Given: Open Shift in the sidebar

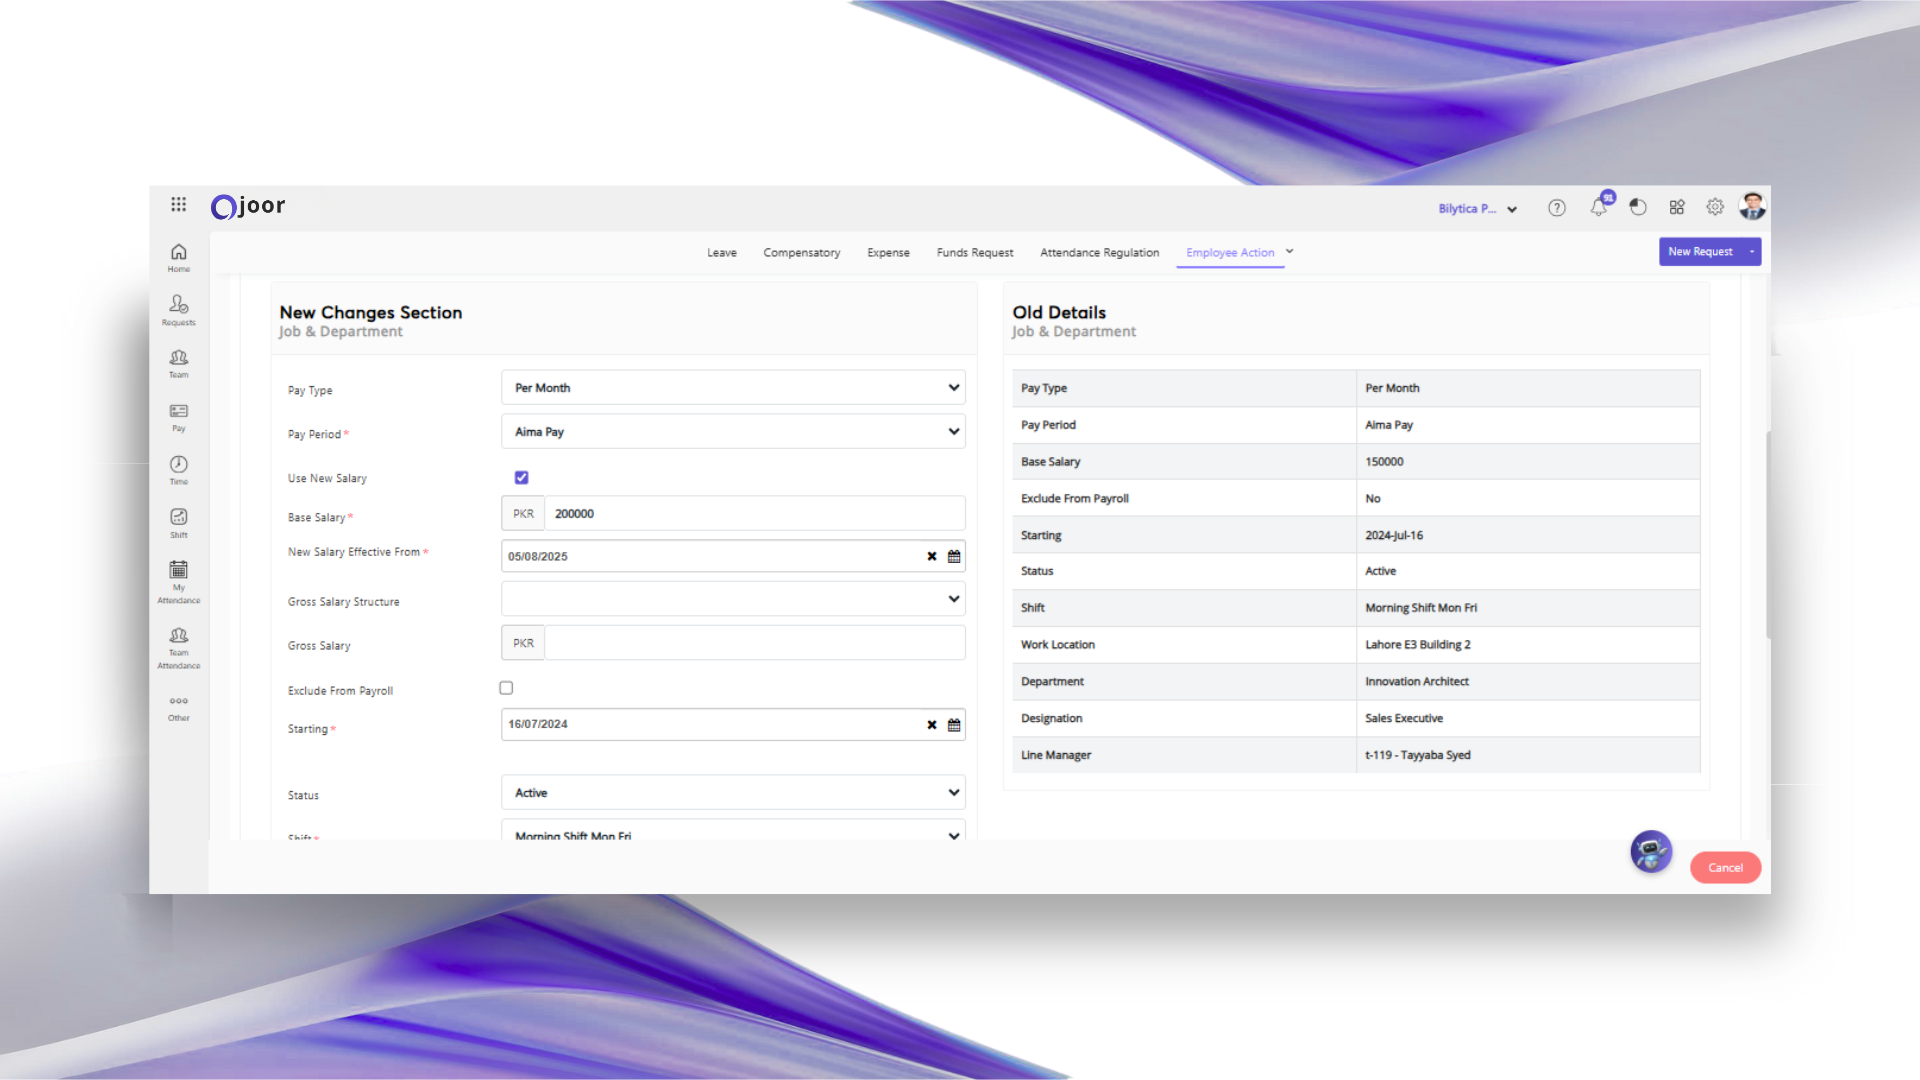Looking at the screenshot, I should 178,522.
